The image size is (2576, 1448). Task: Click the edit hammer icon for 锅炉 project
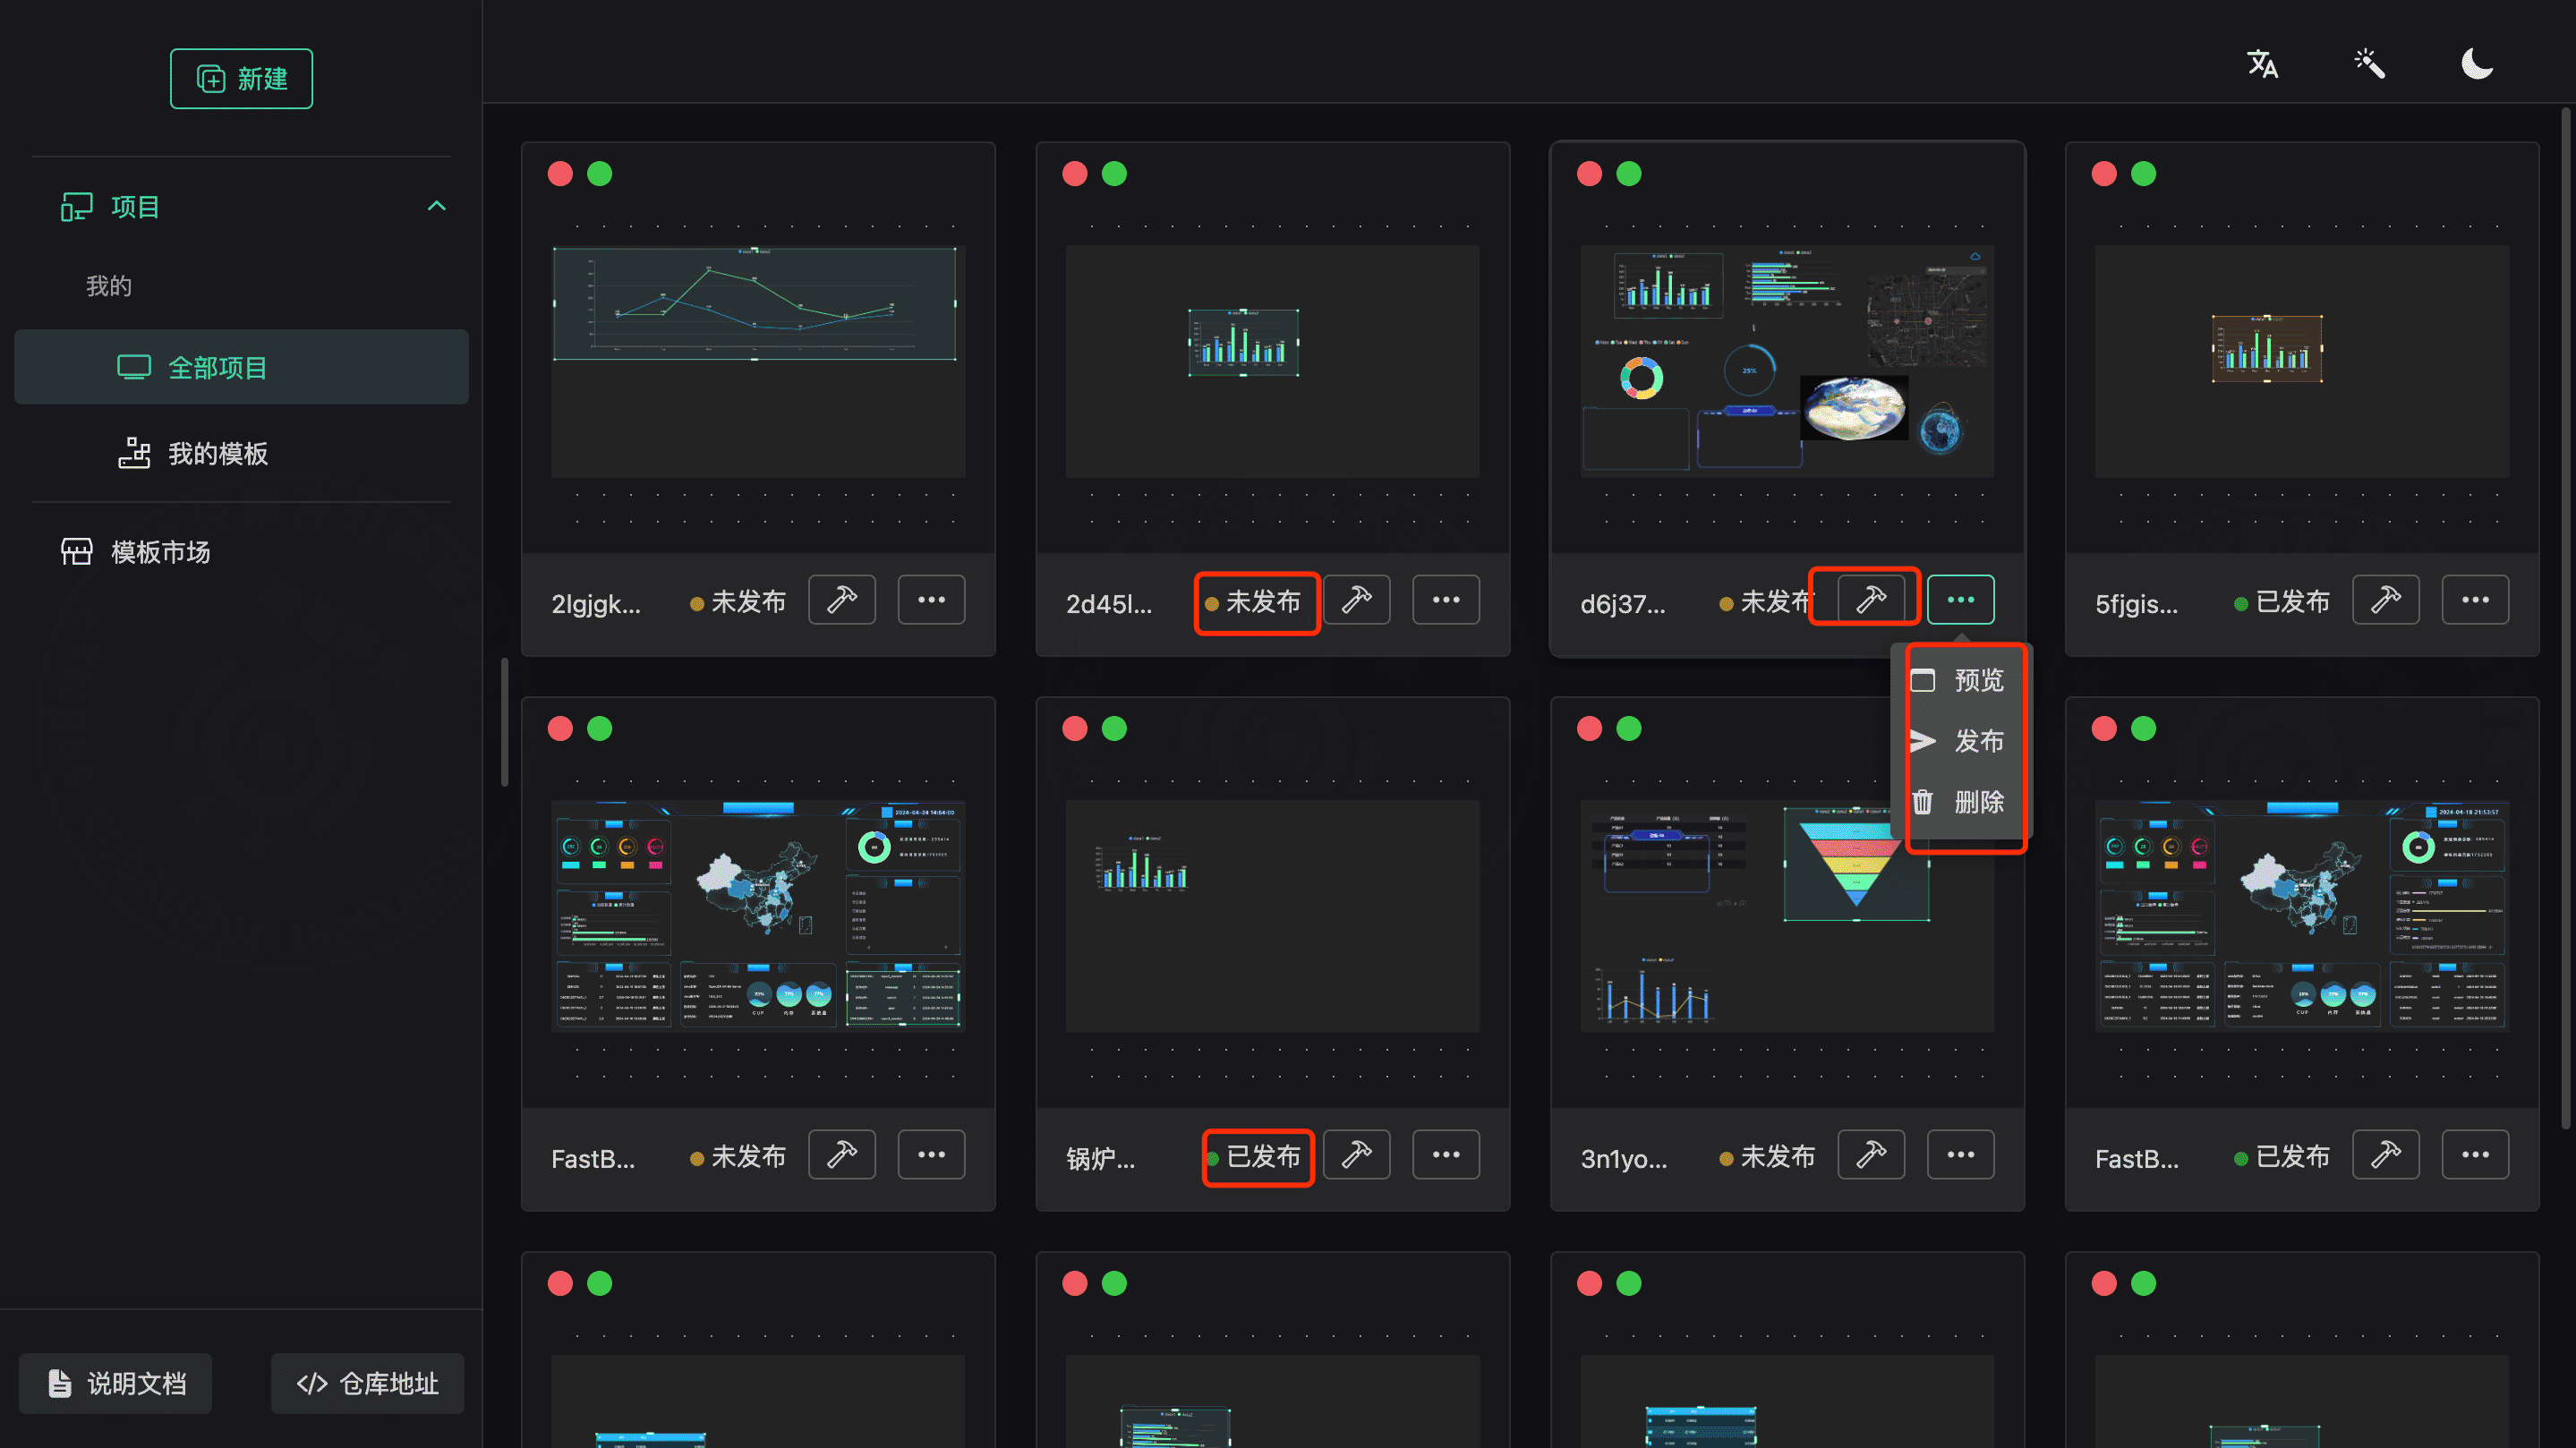[1357, 1155]
